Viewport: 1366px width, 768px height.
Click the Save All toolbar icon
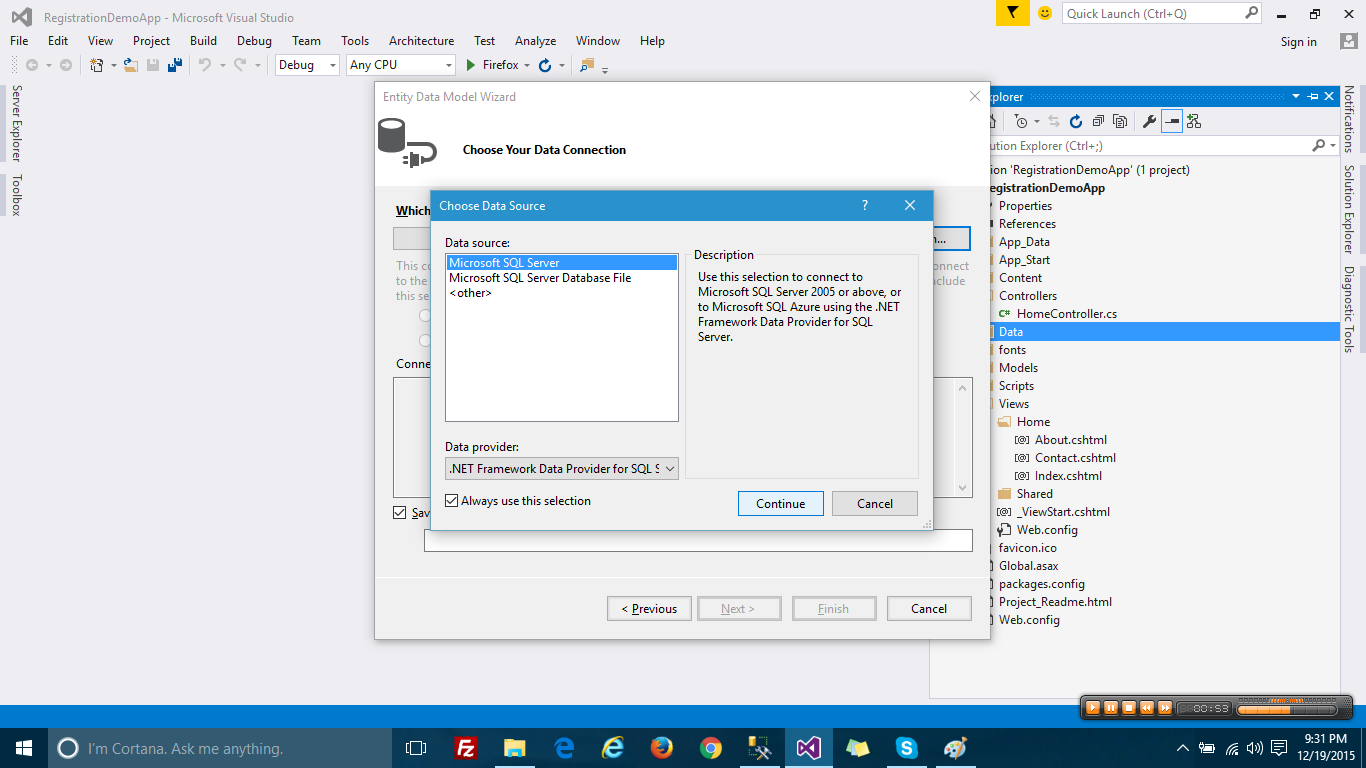tap(175, 64)
